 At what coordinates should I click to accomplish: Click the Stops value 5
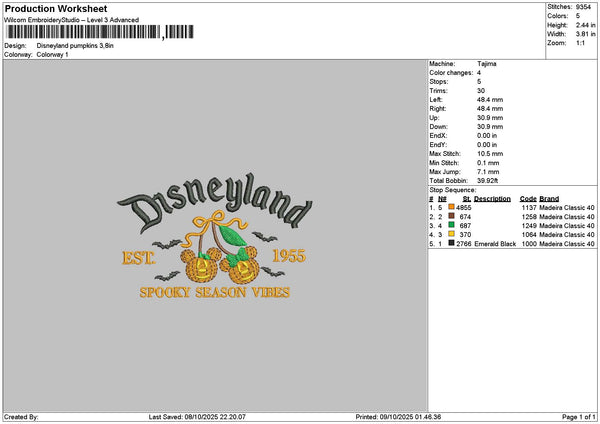click(x=479, y=82)
